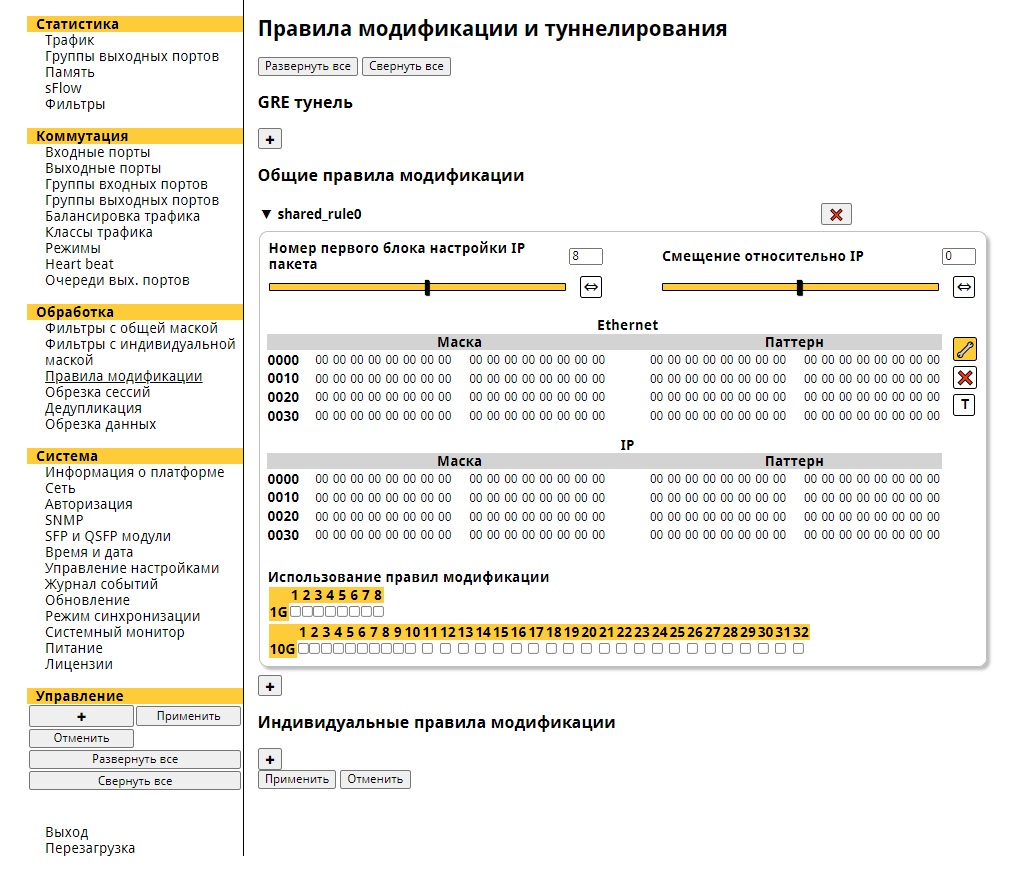The width and height of the screenshot is (1025, 881).
Task: Toggle 10G port 12 checkbox
Action: tap(445, 648)
